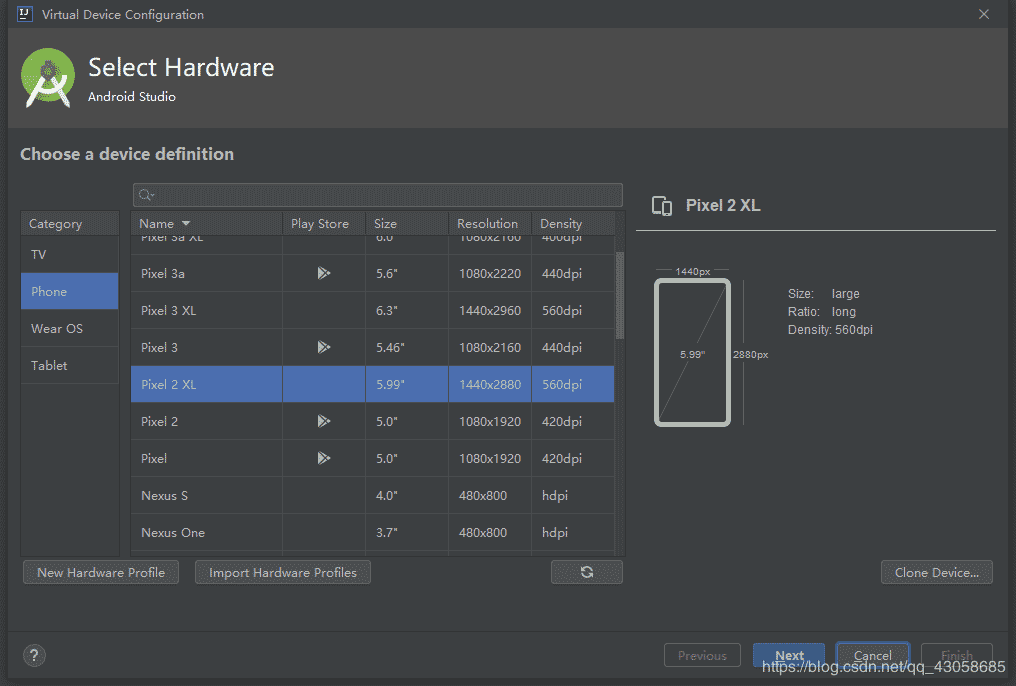The height and width of the screenshot is (686, 1016).
Task: Click the Play Store icon in Pixel 3a row
Action: (322, 273)
